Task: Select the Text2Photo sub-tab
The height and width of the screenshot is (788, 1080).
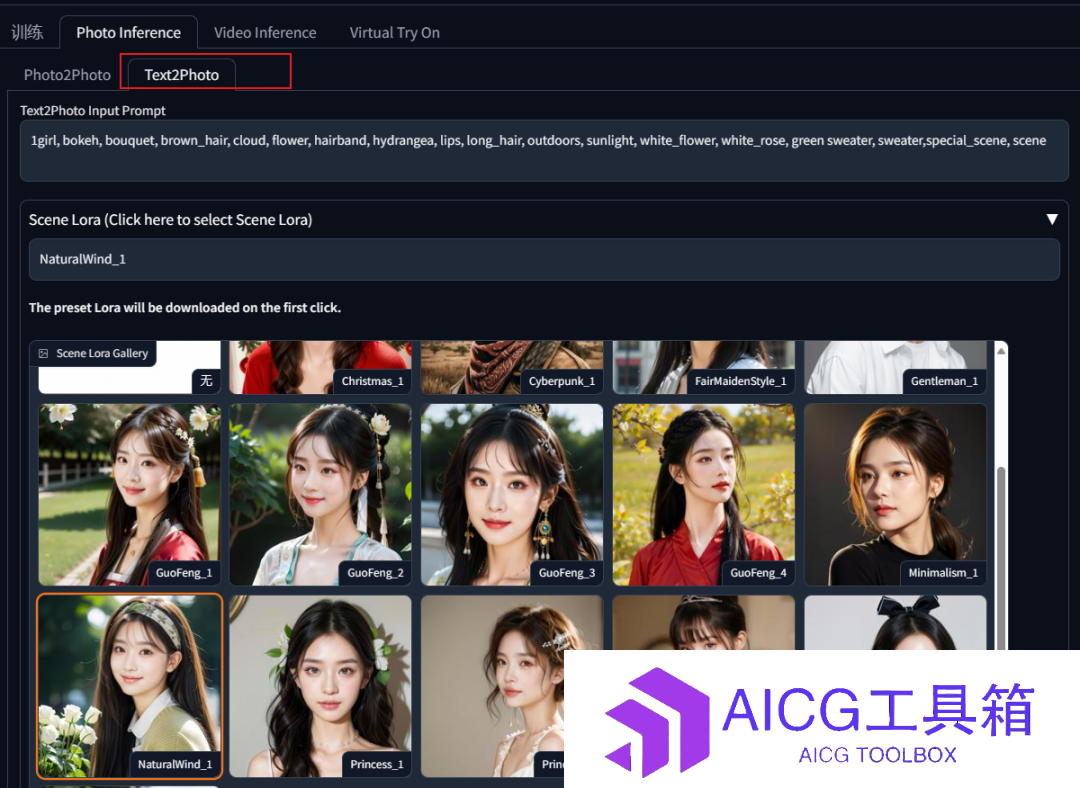Action: pos(182,74)
